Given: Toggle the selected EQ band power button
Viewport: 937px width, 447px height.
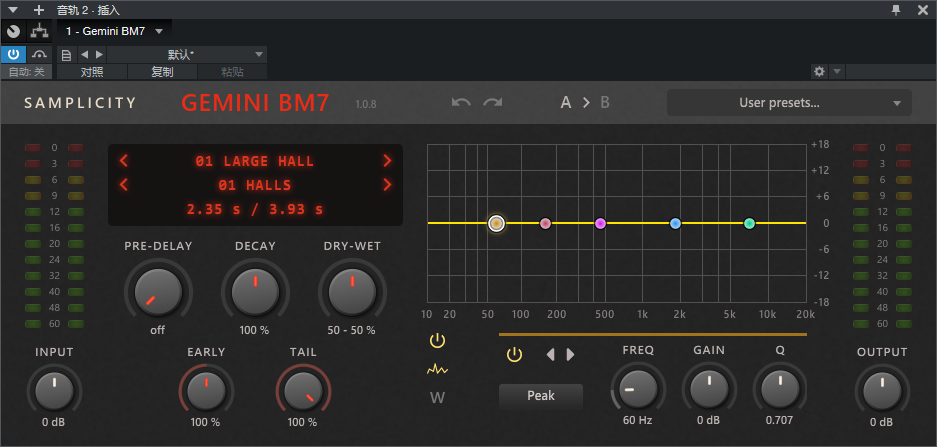Looking at the screenshot, I should pos(514,355).
